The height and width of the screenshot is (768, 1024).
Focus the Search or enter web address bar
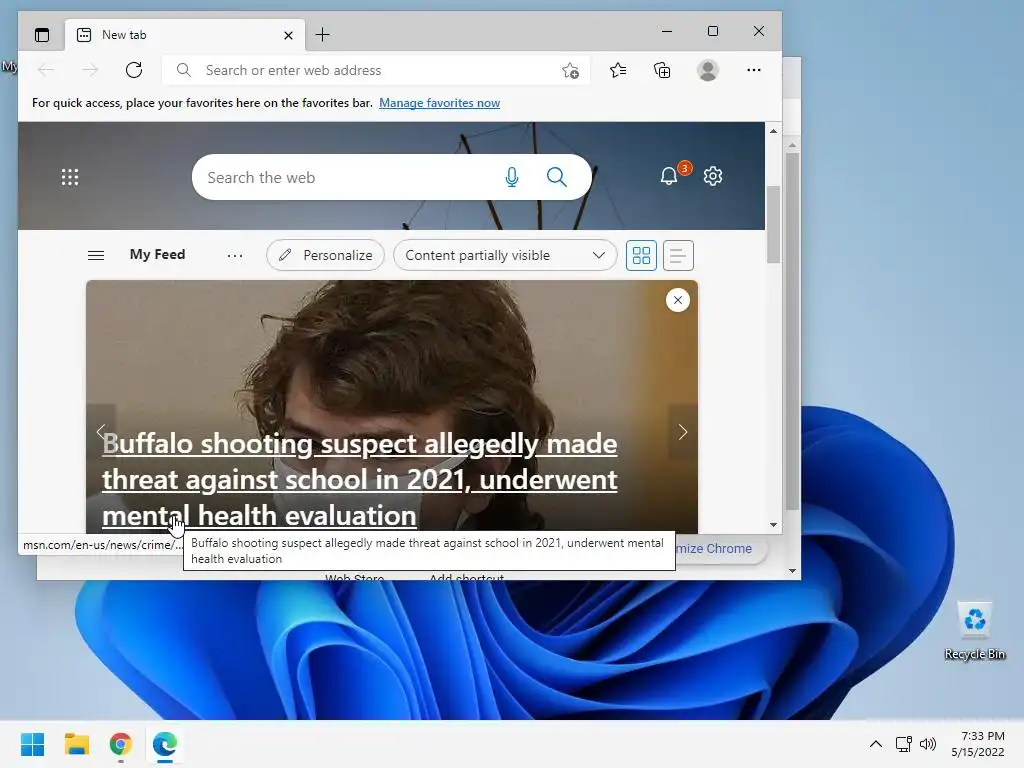pyautogui.click(x=376, y=70)
